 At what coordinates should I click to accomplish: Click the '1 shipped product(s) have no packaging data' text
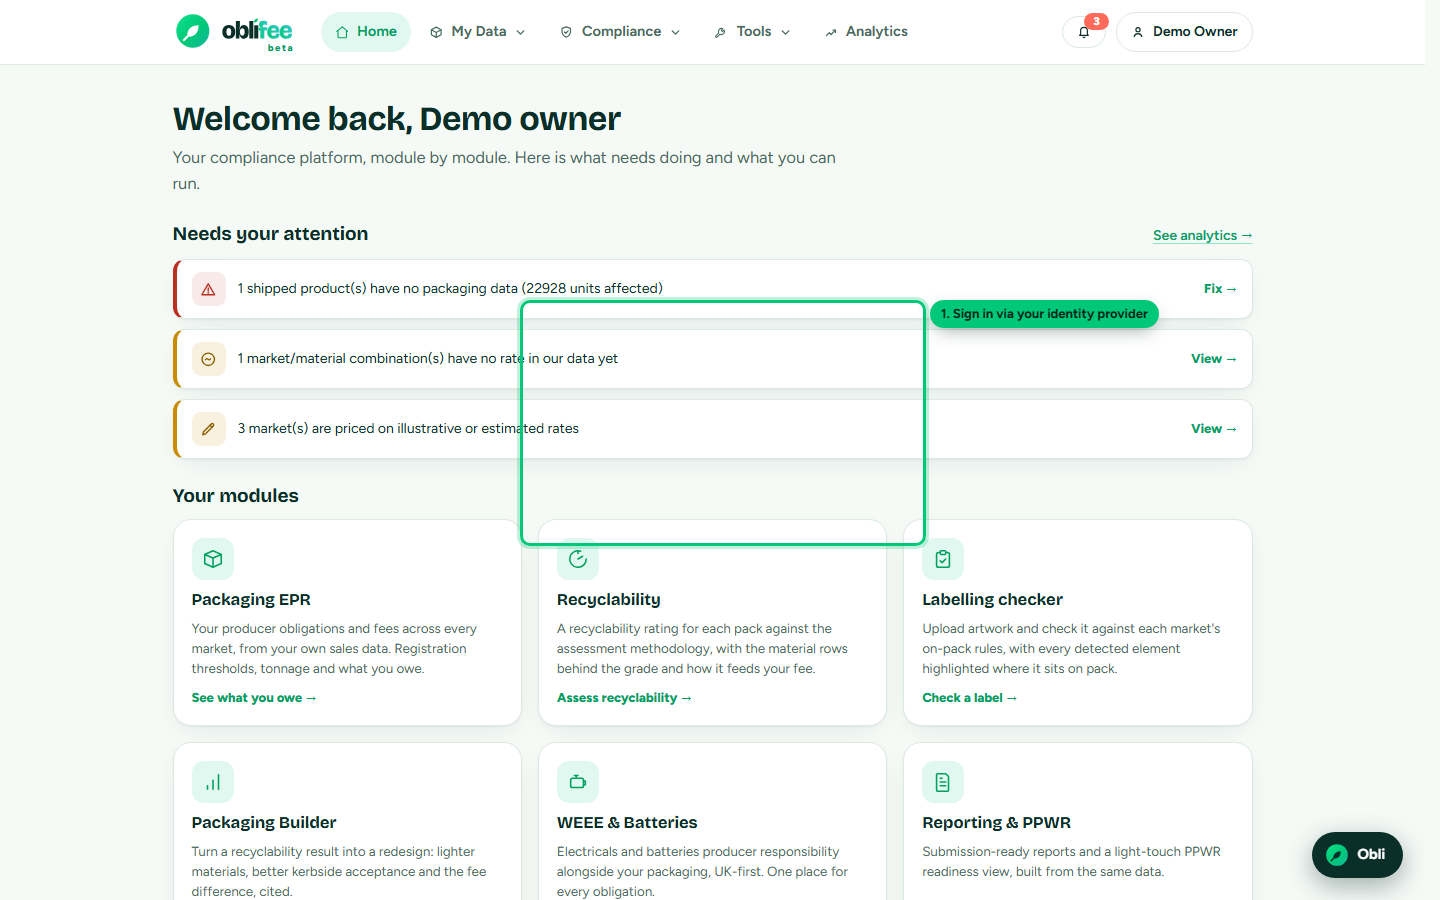(x=450, y=289)
